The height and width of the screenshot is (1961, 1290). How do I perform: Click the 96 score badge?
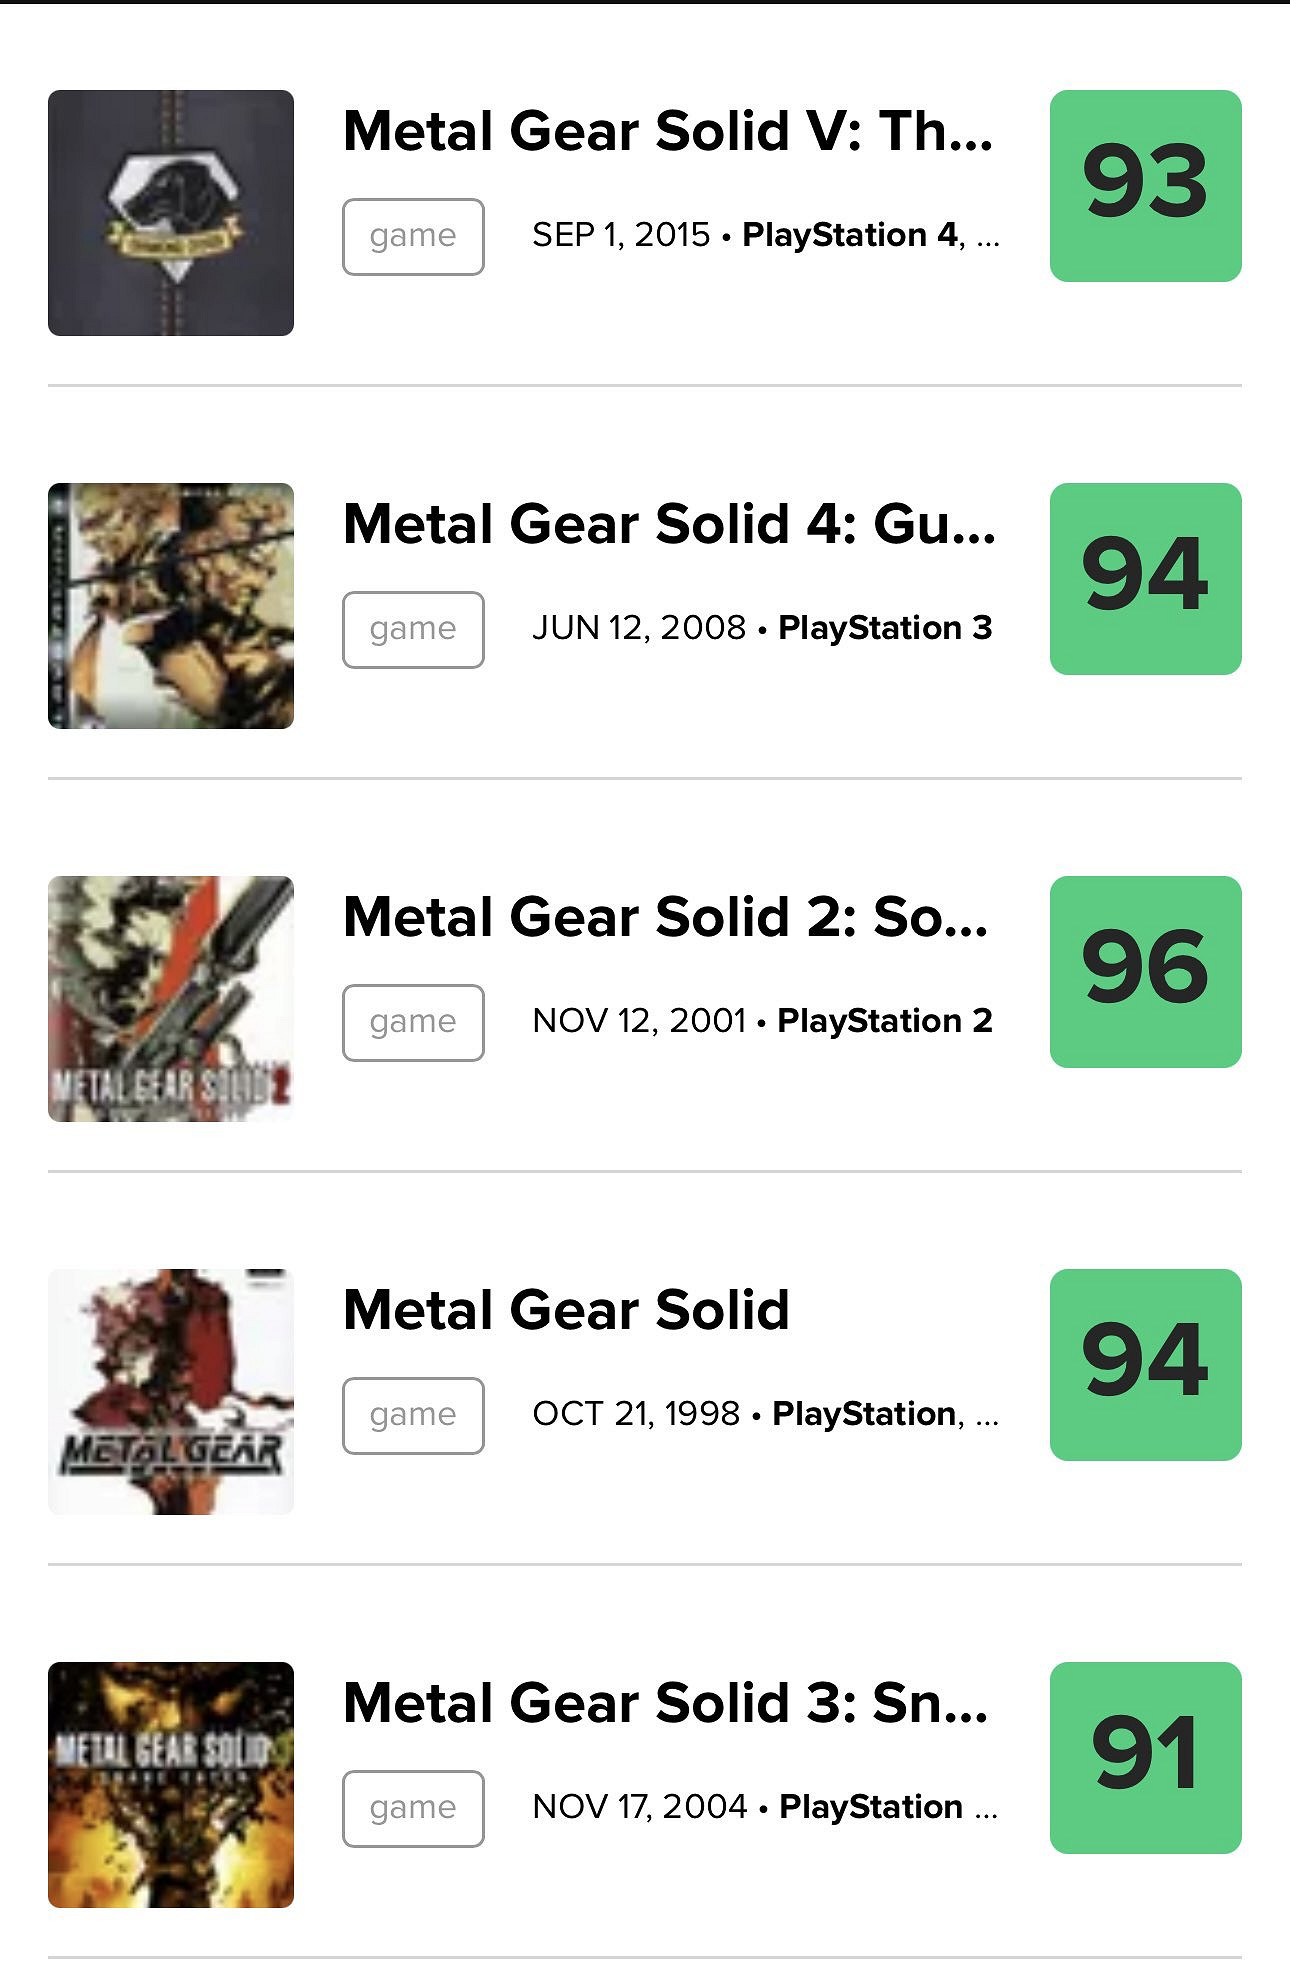tap(1145, 972)
